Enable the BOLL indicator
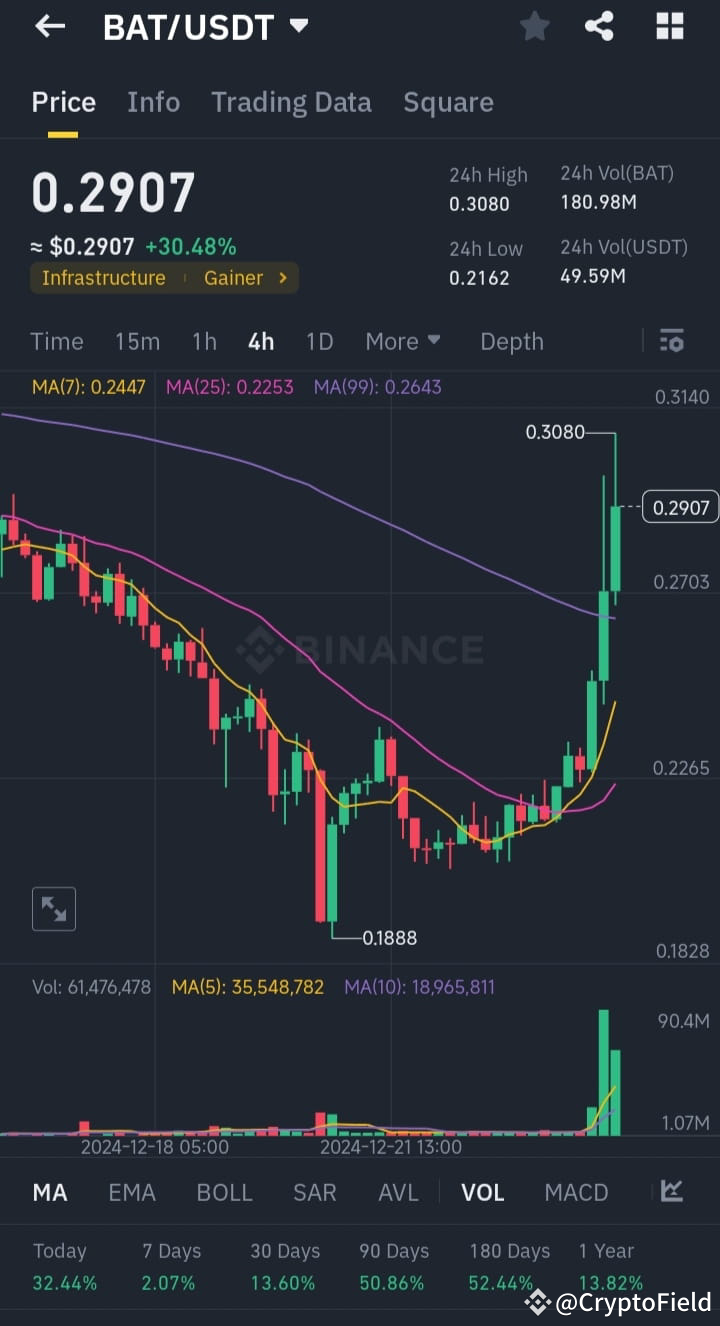 pos(224,1192)
